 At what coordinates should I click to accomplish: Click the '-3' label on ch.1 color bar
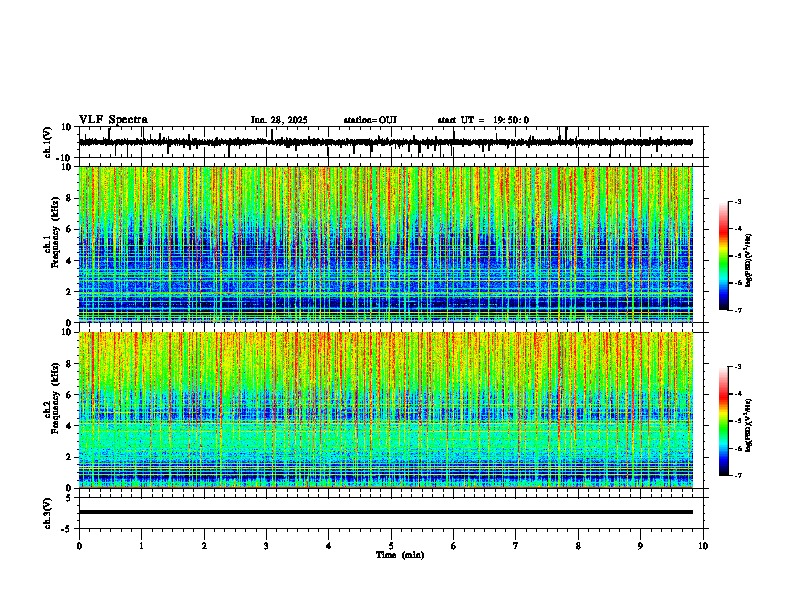tap(737, 202)
